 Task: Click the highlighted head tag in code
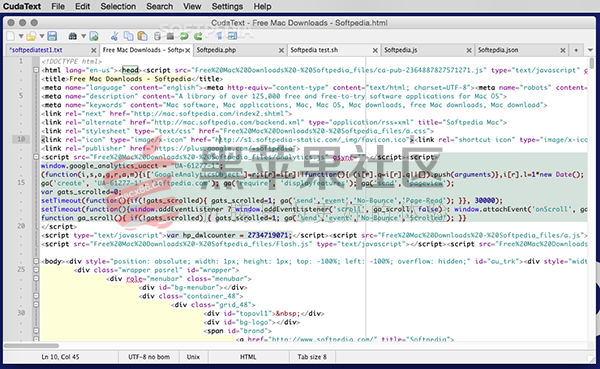point(130,70)
